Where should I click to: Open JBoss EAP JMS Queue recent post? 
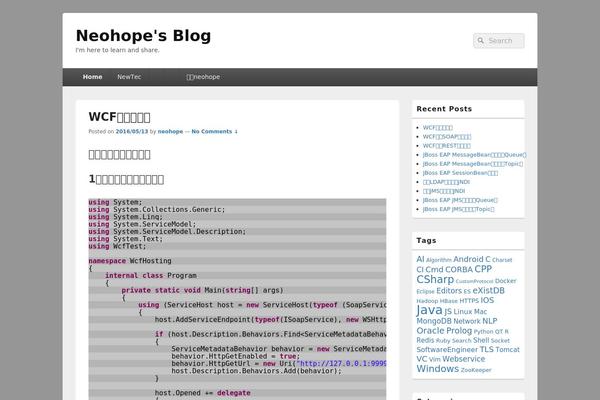(x=460, y=200)
